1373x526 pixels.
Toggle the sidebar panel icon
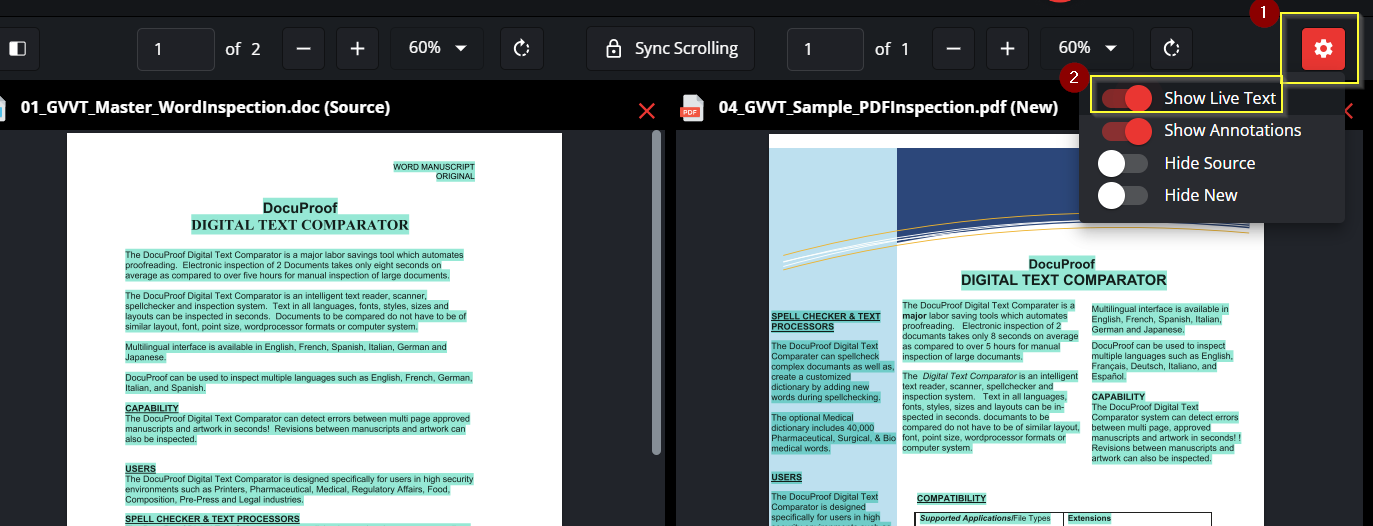17,49
